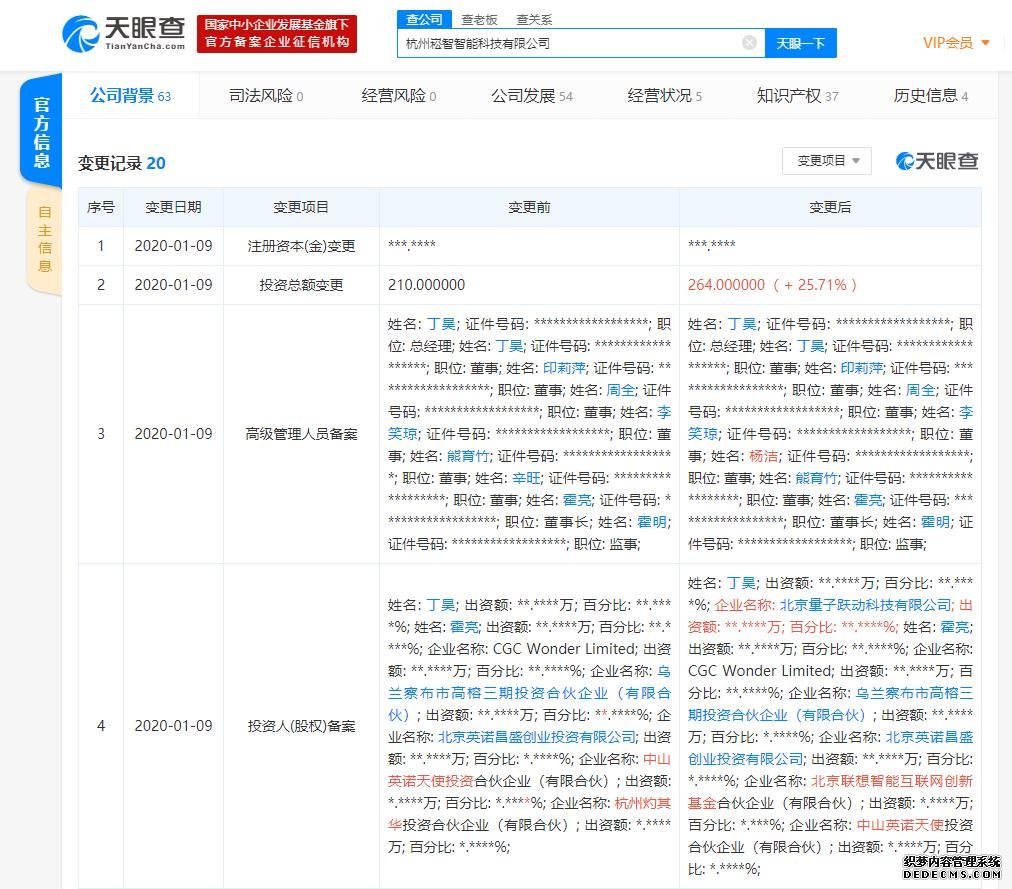
Task: Click the red 官方备案企业征信机构 banner
Action: [x=277, y=34]
